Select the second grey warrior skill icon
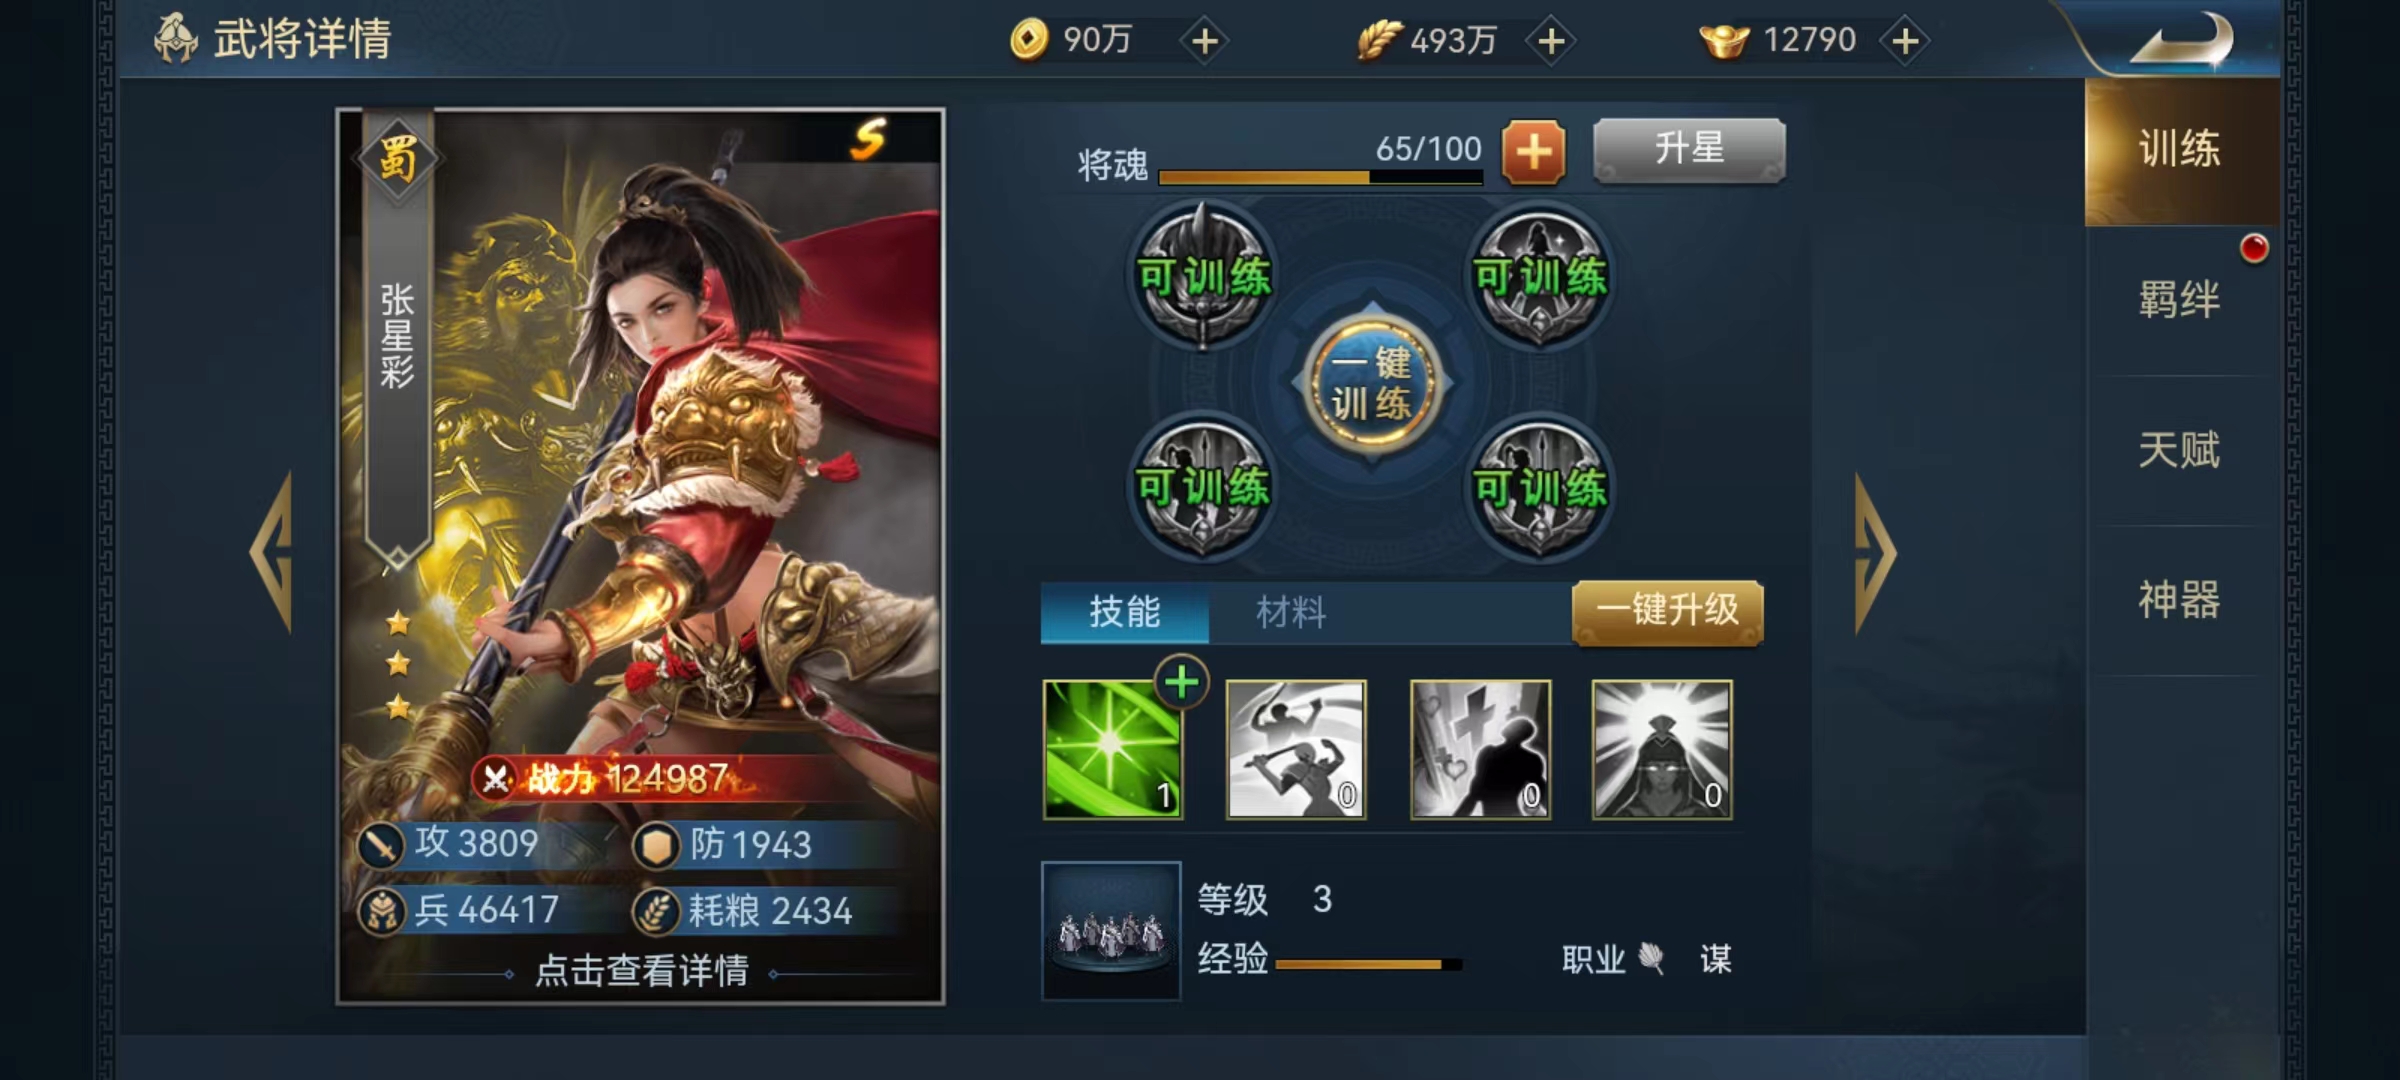This screenshot has width=2400, height=1080. point(1296,750)
